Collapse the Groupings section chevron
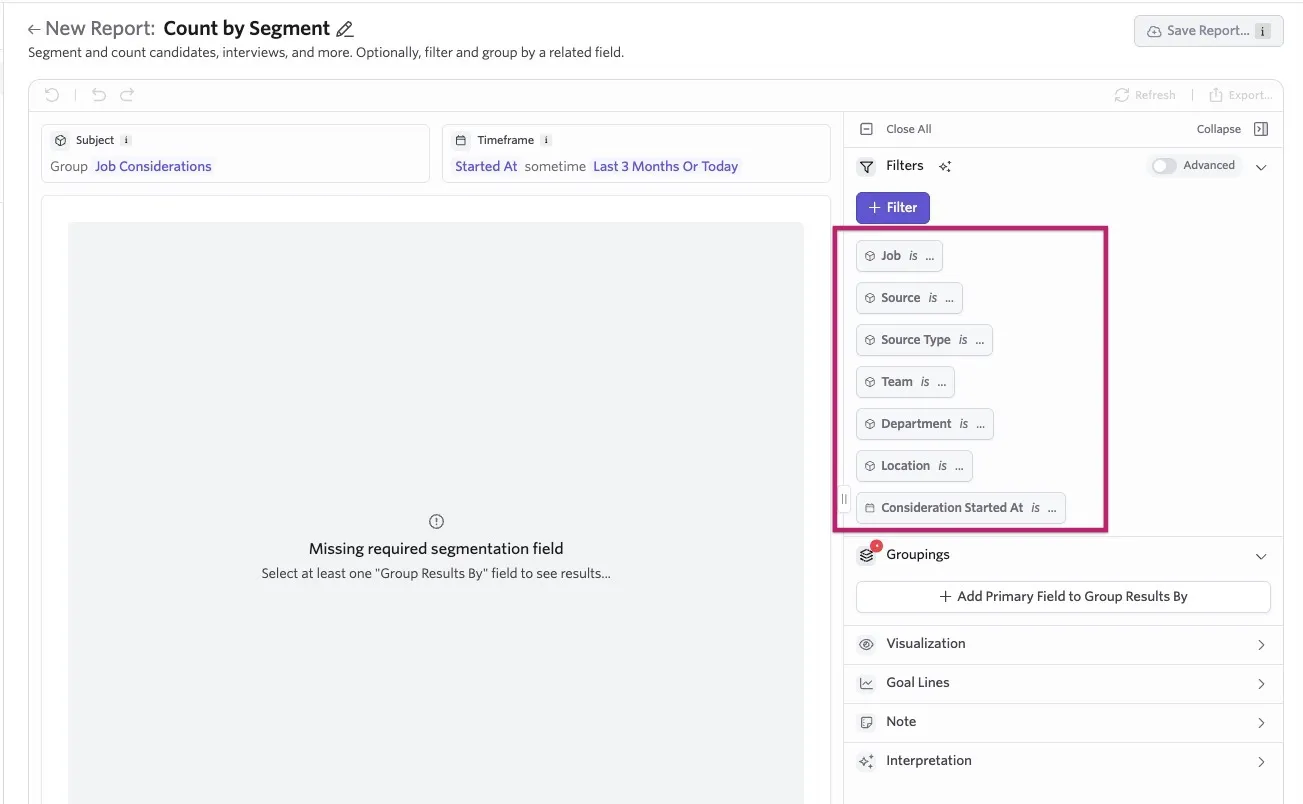Image resolution: width=1303 pixels, height=804 pixels. (1261, 556)
